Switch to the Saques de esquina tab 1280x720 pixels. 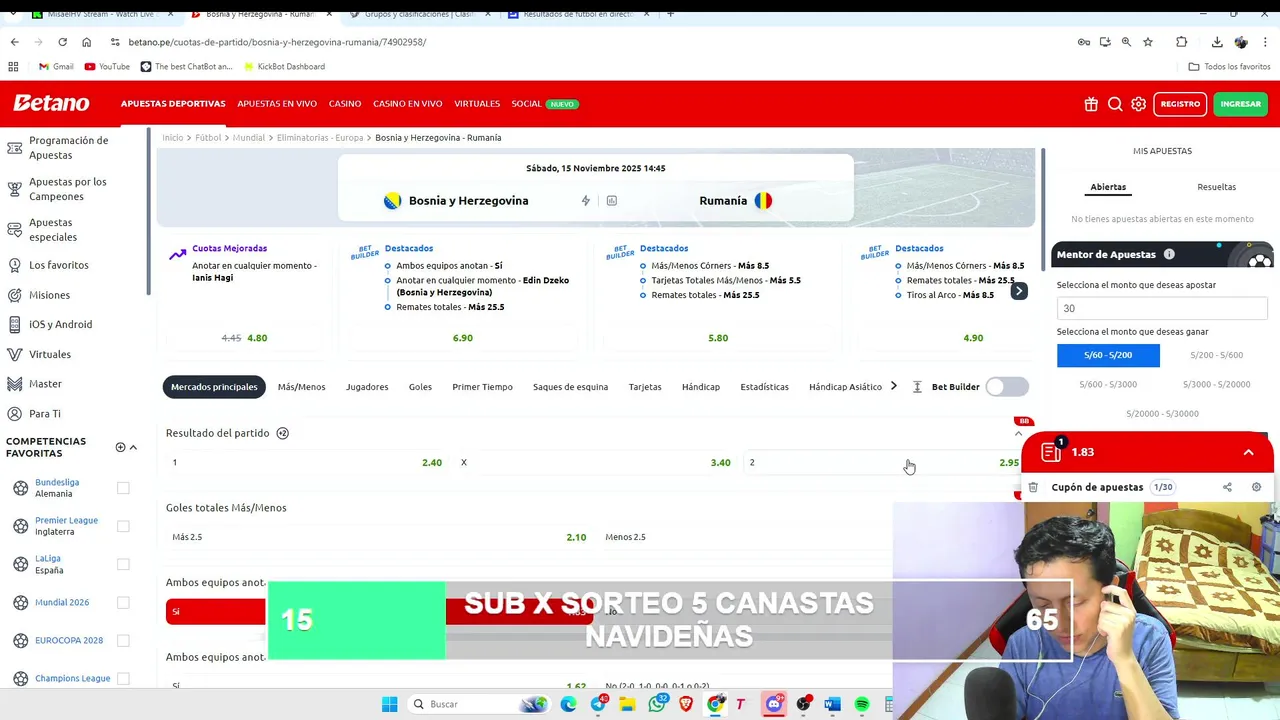(570, 387)
